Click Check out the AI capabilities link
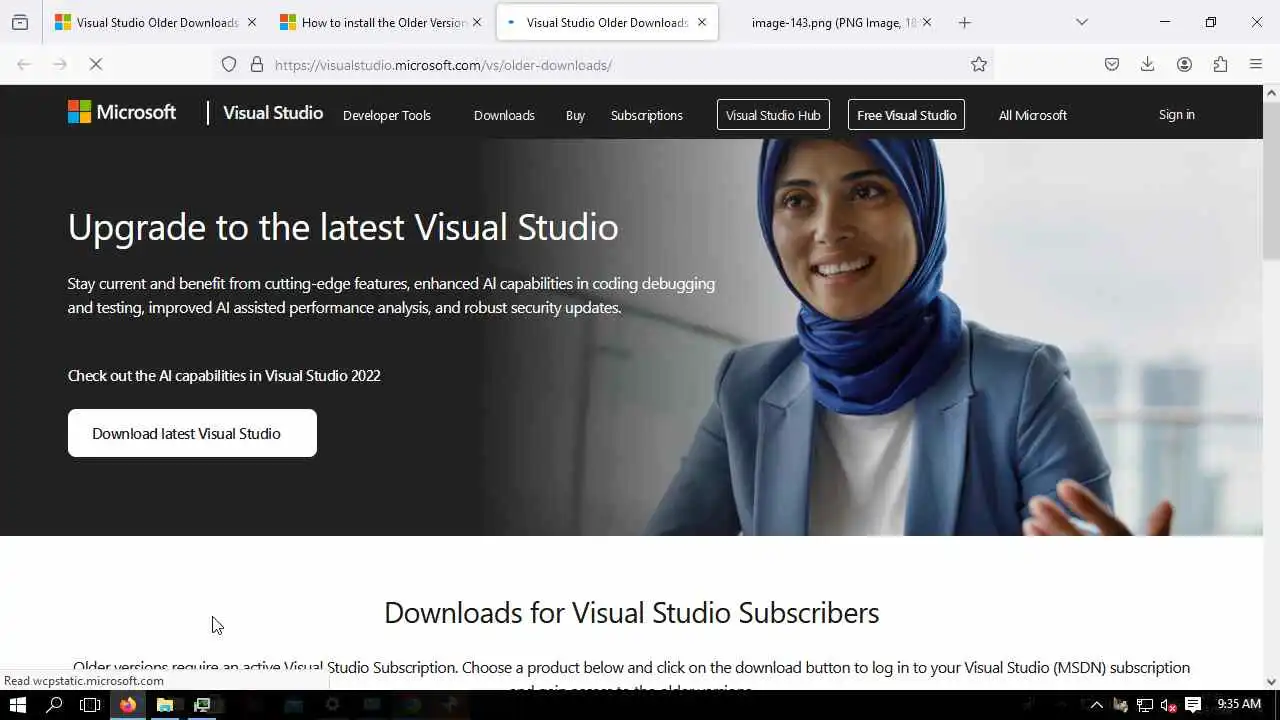 224,376
